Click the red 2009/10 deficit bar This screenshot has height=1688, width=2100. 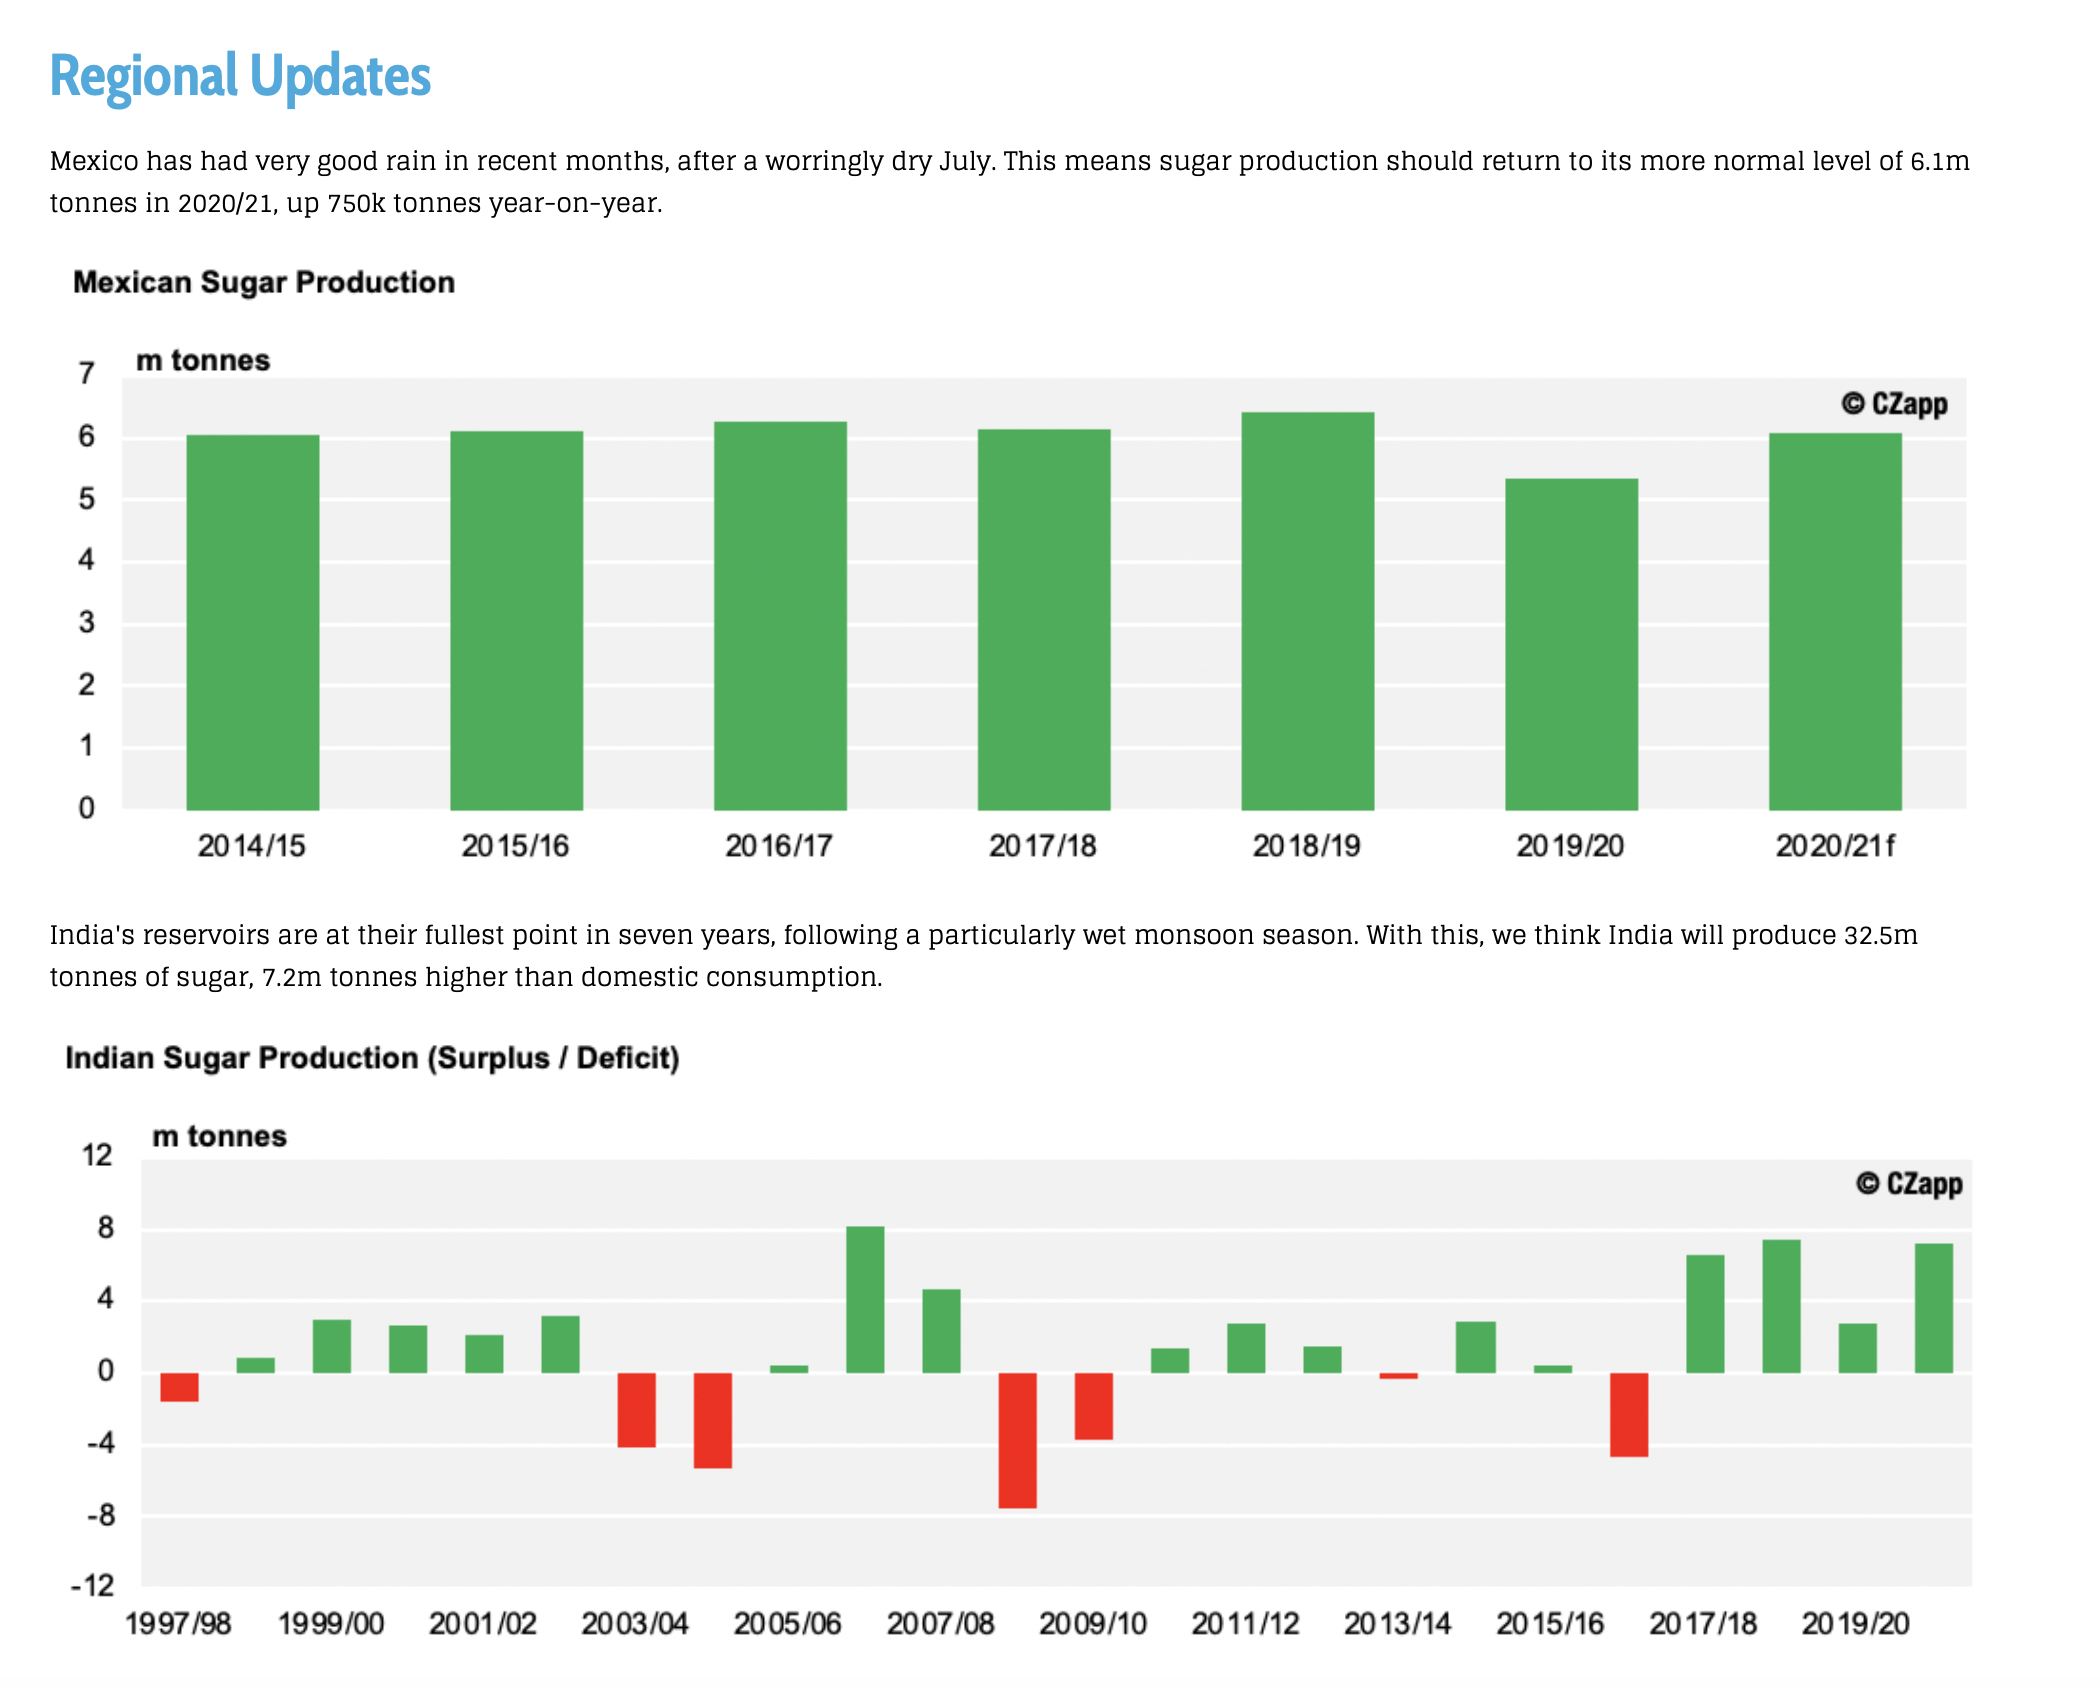pos(1094,1406)
